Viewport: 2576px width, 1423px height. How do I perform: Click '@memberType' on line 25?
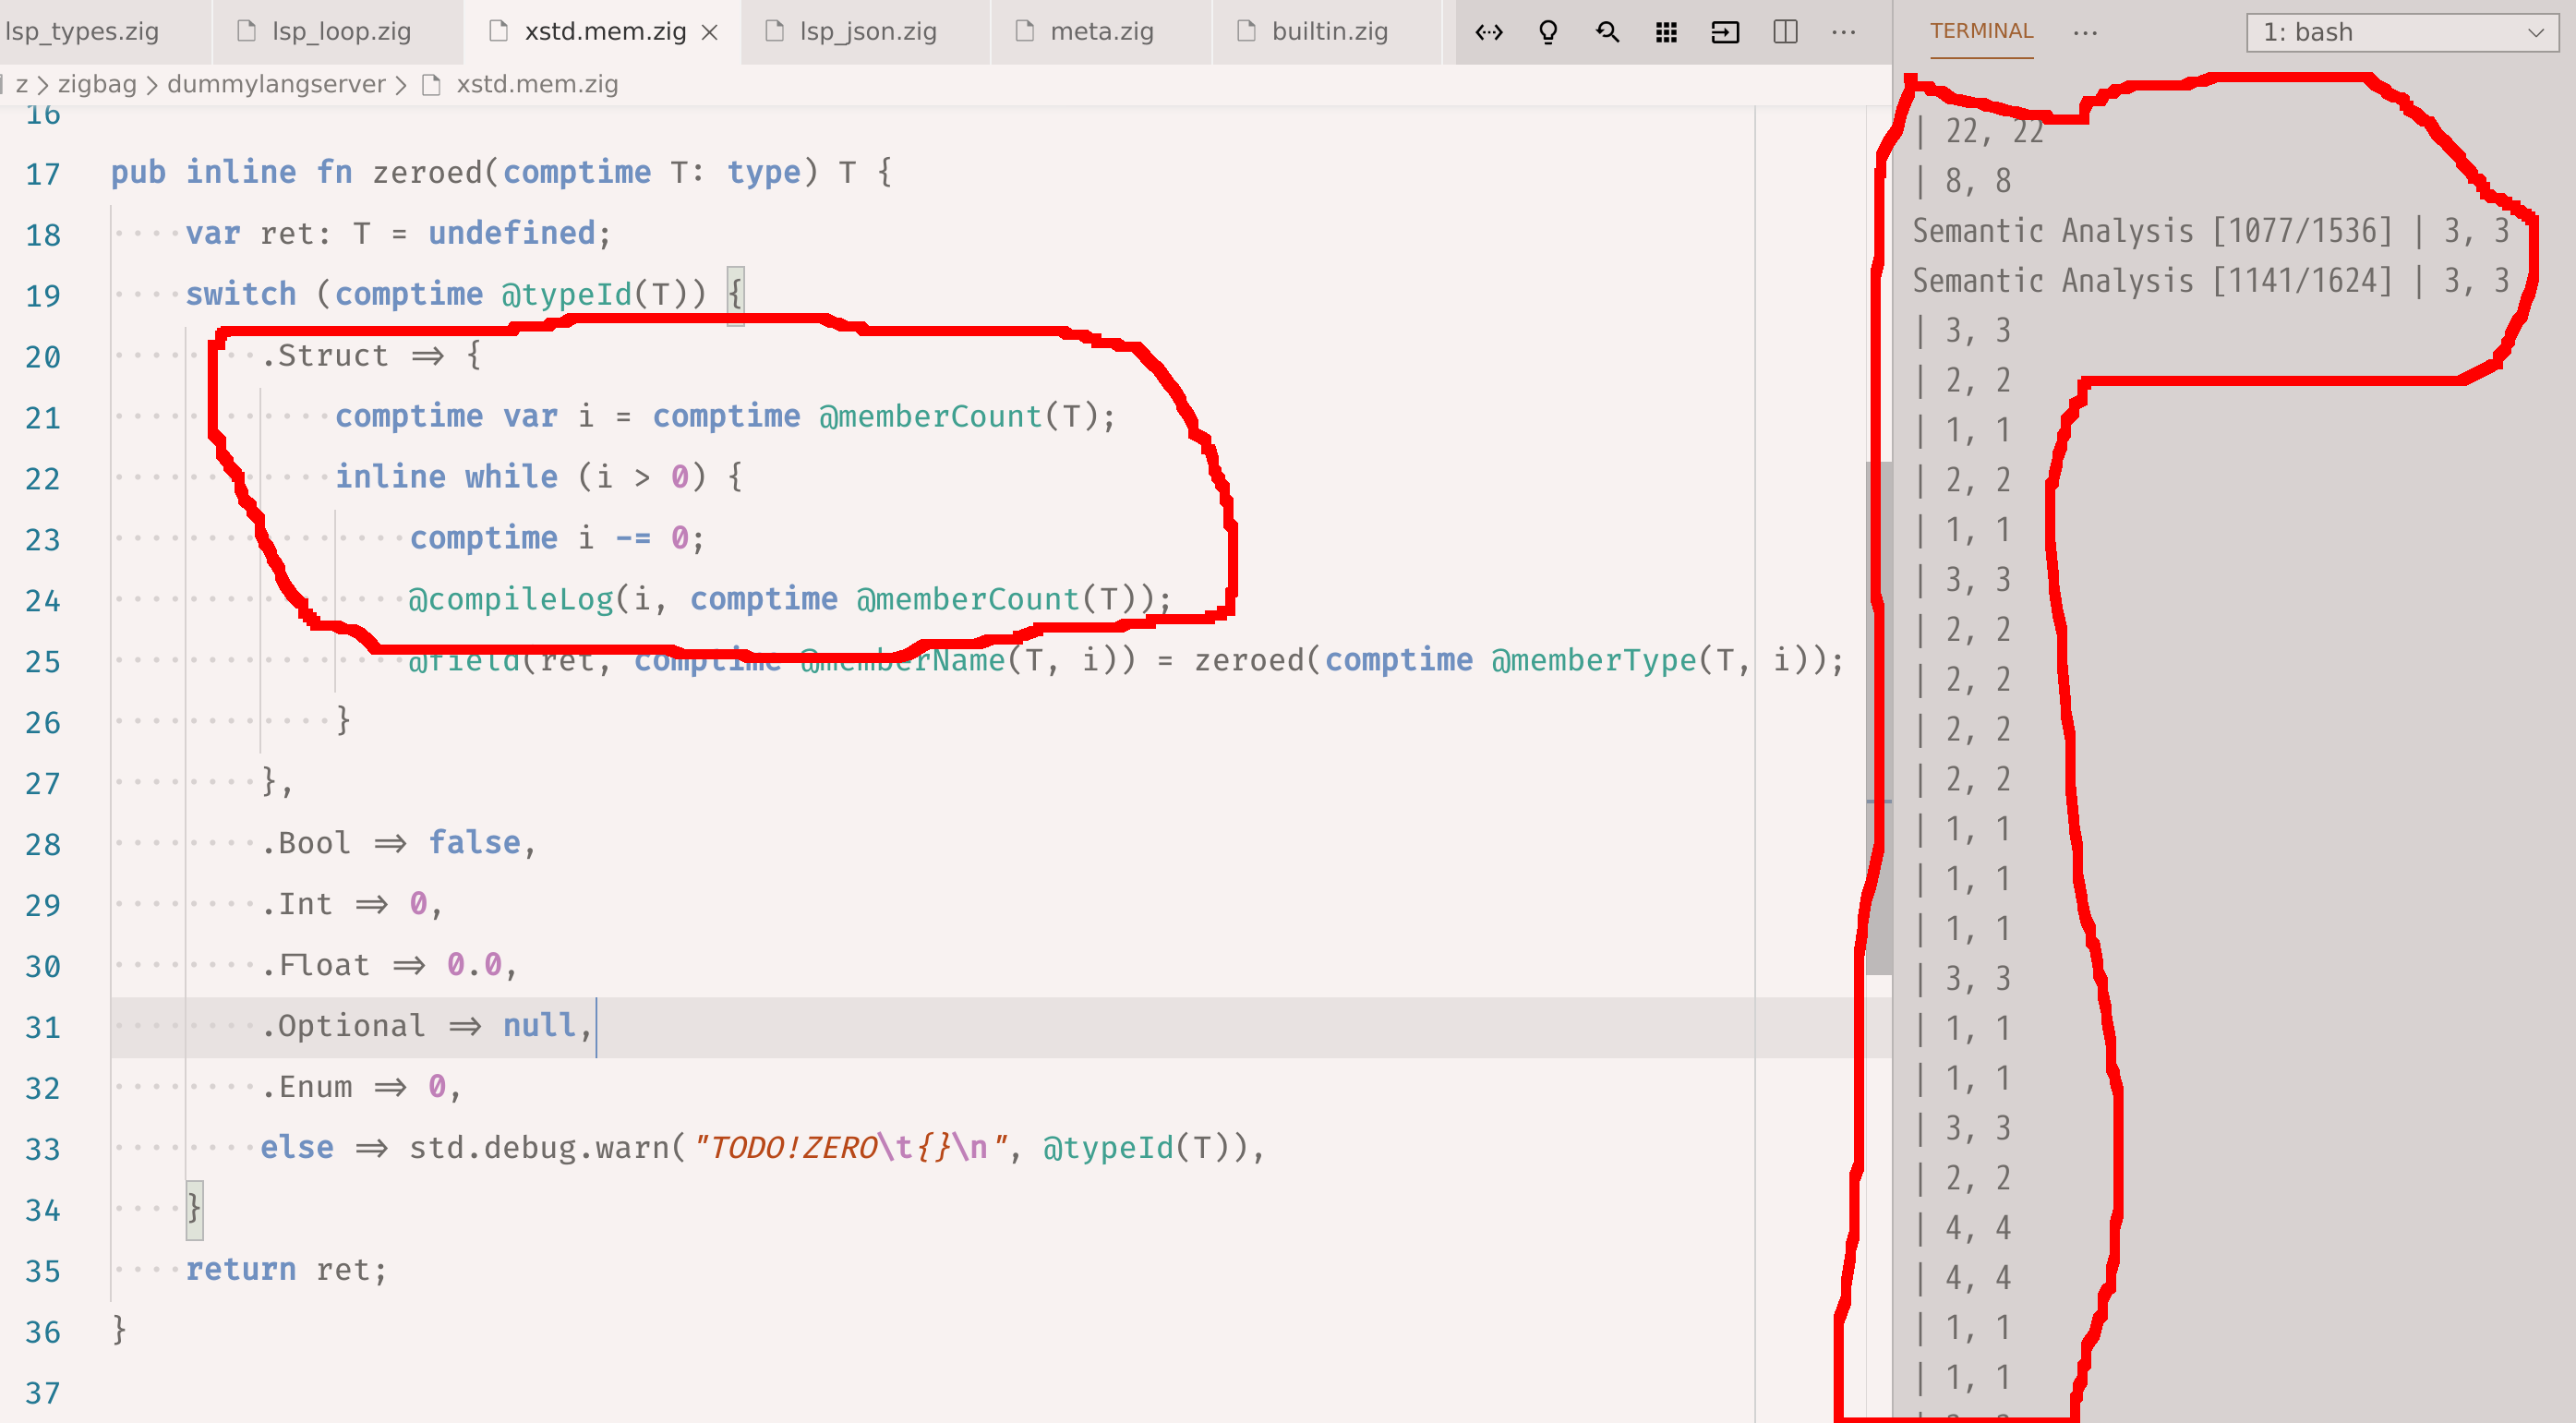tap(1594, 660)
